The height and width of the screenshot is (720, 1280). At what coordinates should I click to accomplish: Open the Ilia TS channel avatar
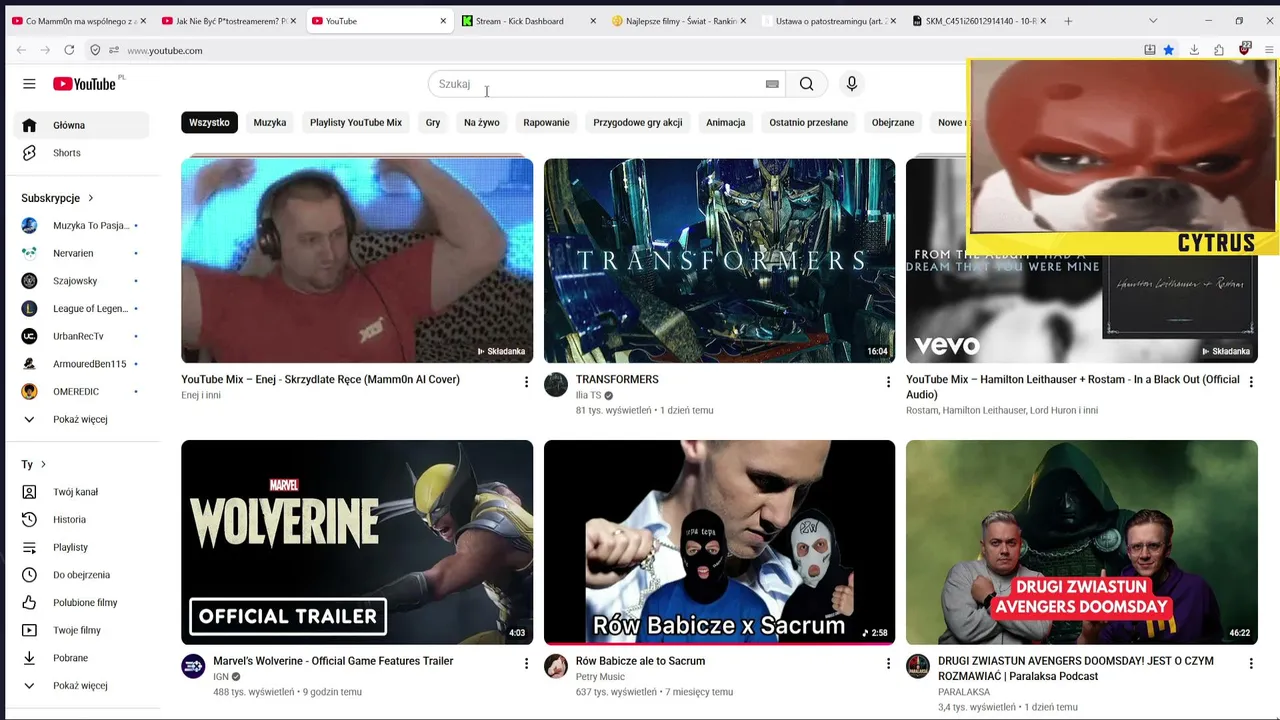point(556,385)
